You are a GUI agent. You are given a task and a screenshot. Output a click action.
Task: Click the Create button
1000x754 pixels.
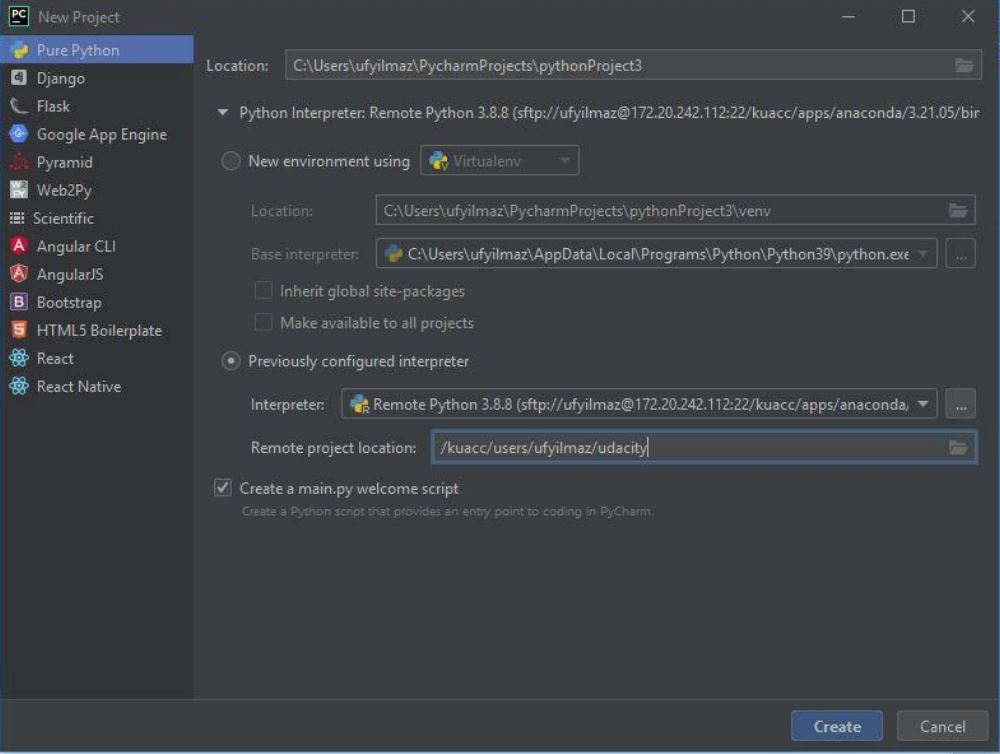836,726
